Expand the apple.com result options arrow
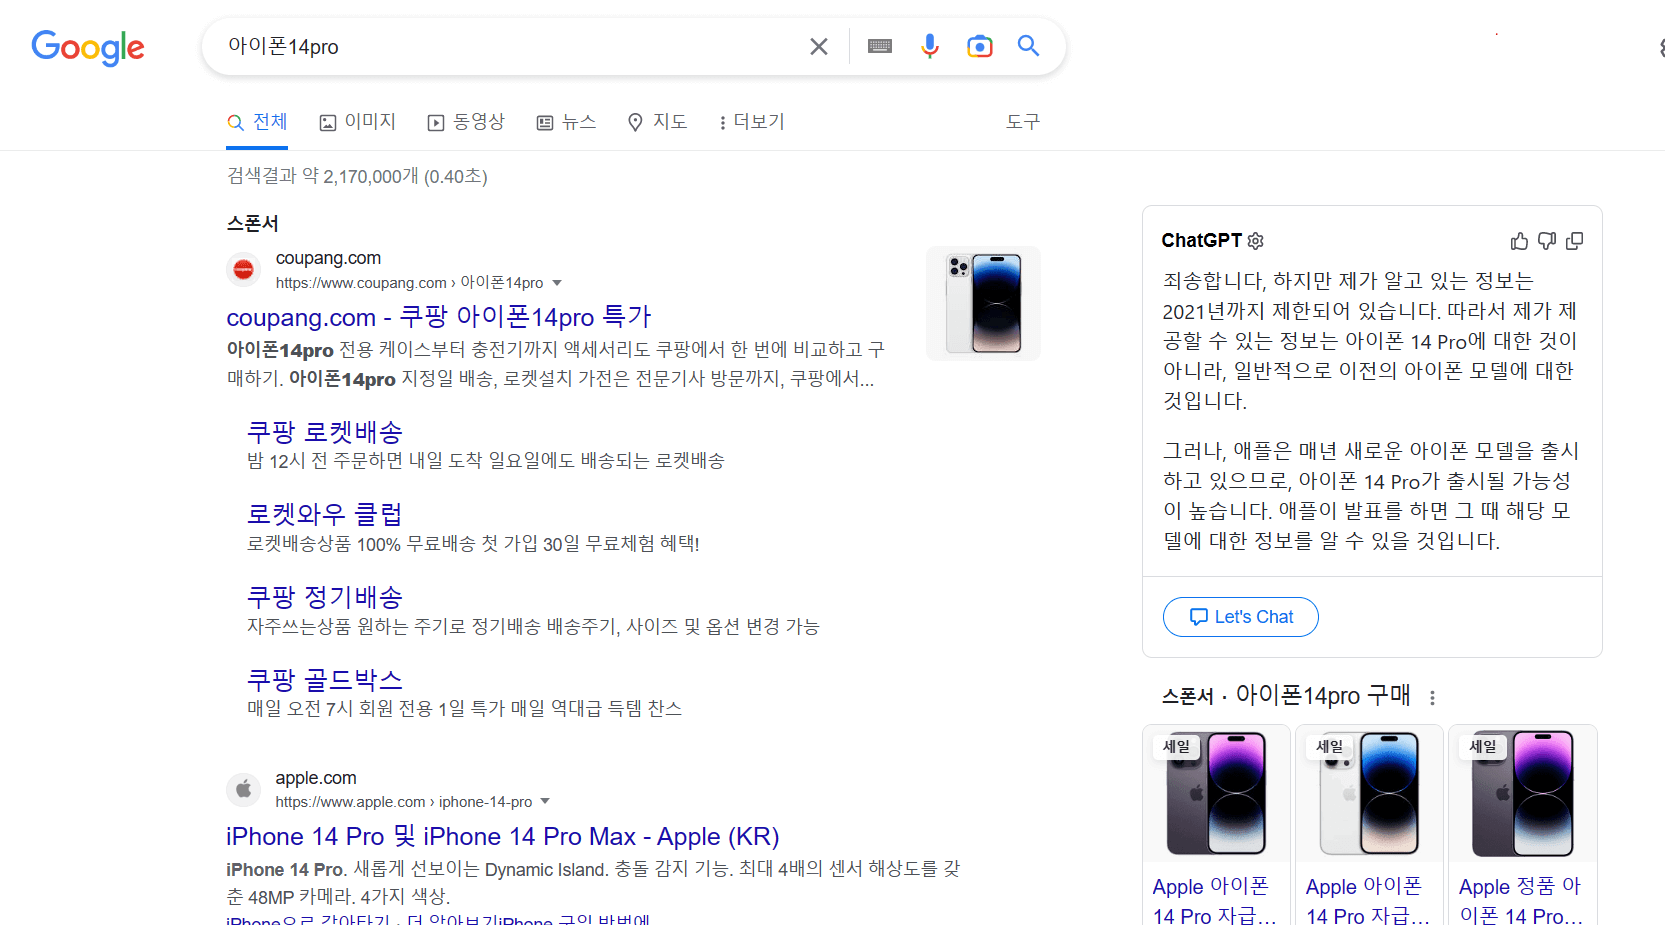The width and height of the screenshot is (1665, 925). (546, 801)
